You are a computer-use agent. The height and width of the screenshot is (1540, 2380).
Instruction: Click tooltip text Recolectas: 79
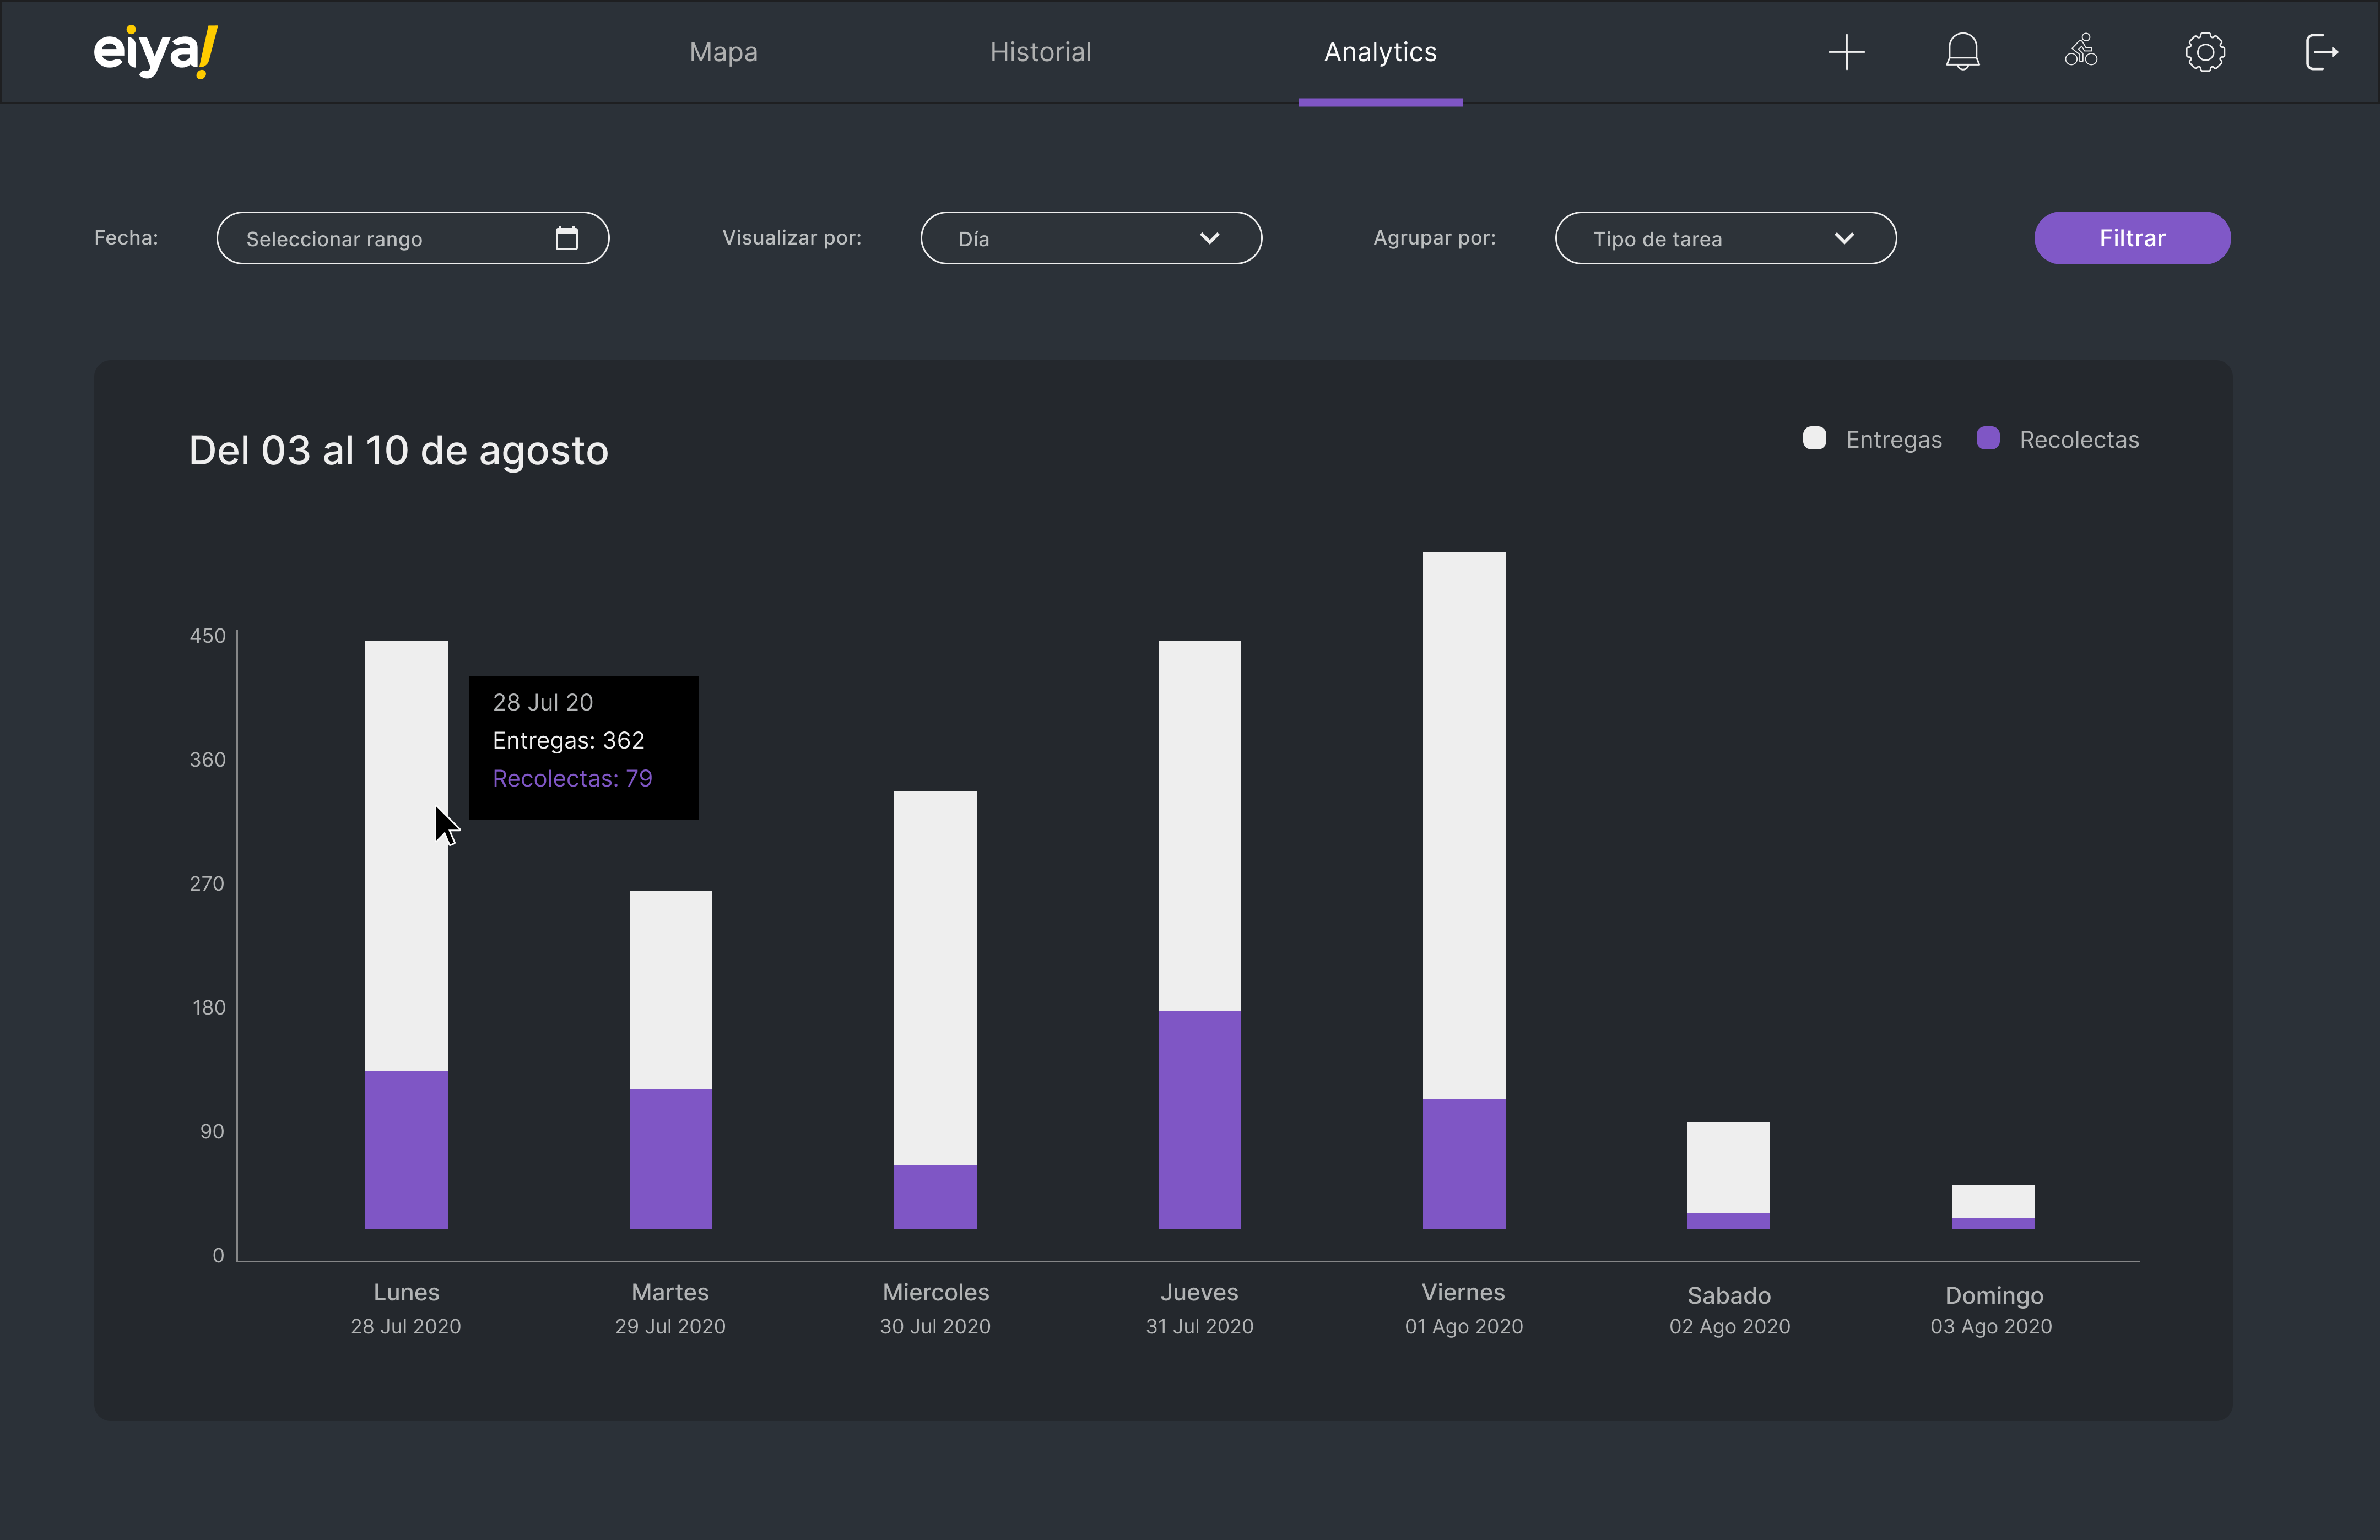pyautogui.click(x=572, y=778)
